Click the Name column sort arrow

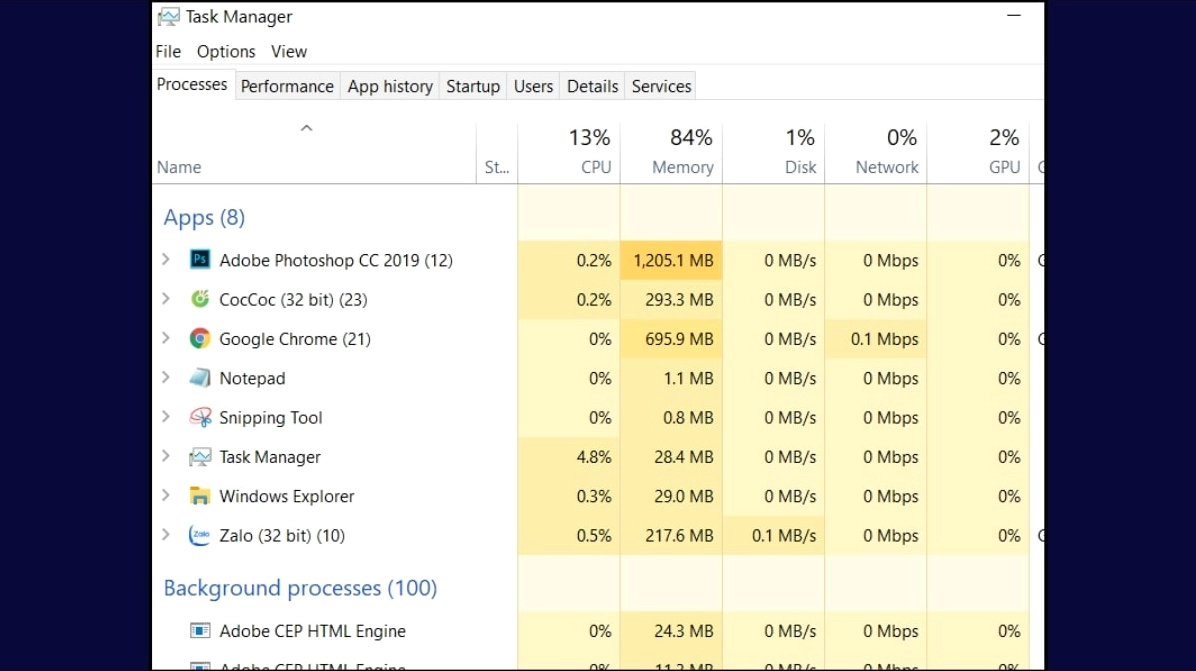pyautogui.click(x=306, y=128)
